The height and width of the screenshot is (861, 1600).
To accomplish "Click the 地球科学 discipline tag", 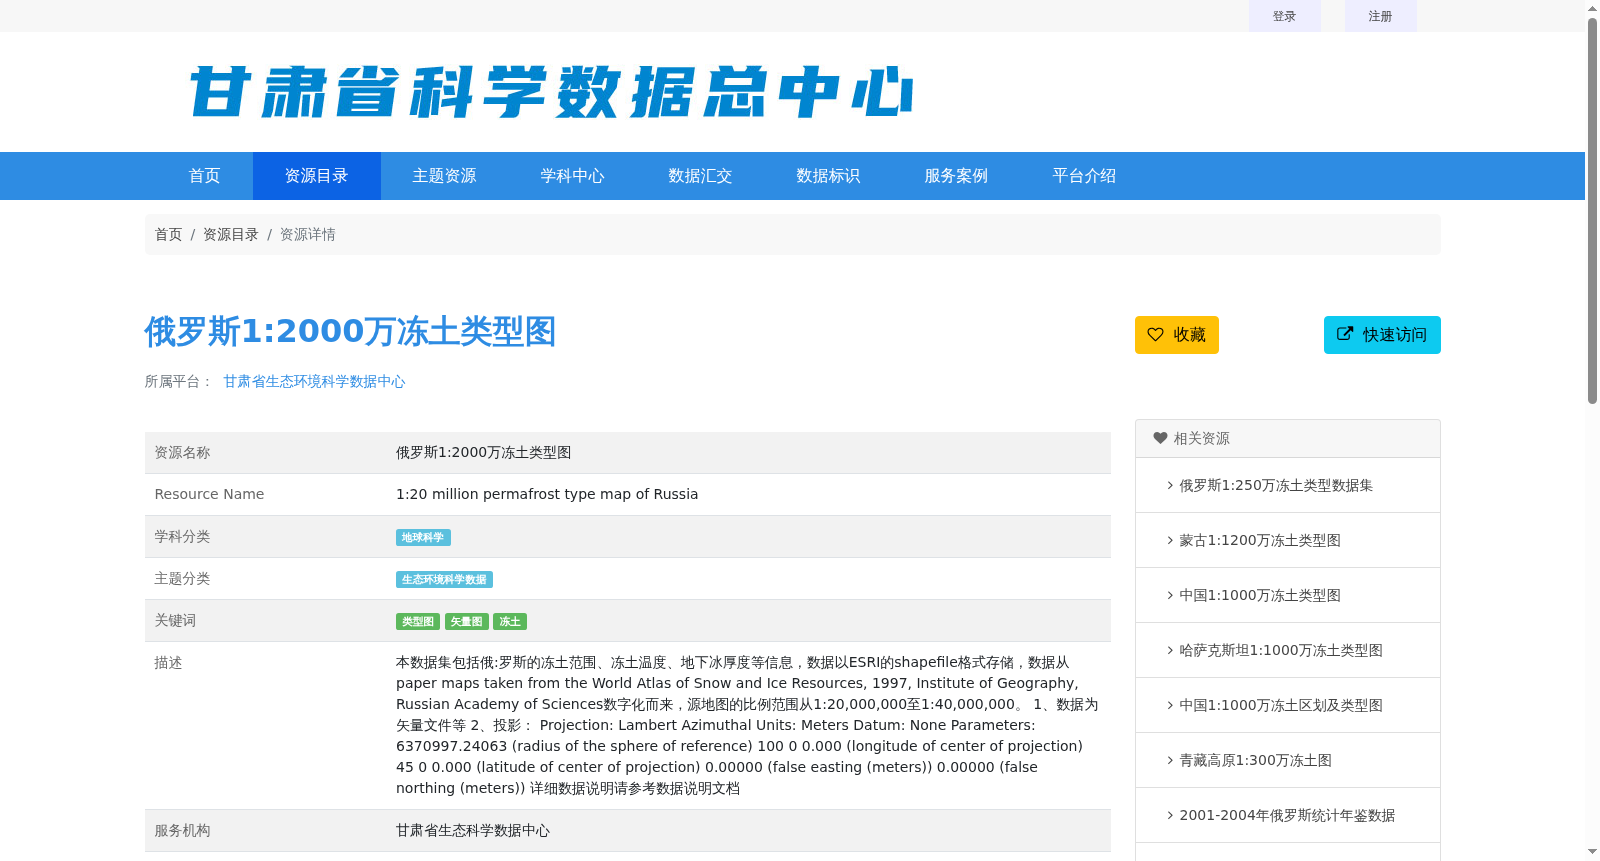I will click(423, 538).
